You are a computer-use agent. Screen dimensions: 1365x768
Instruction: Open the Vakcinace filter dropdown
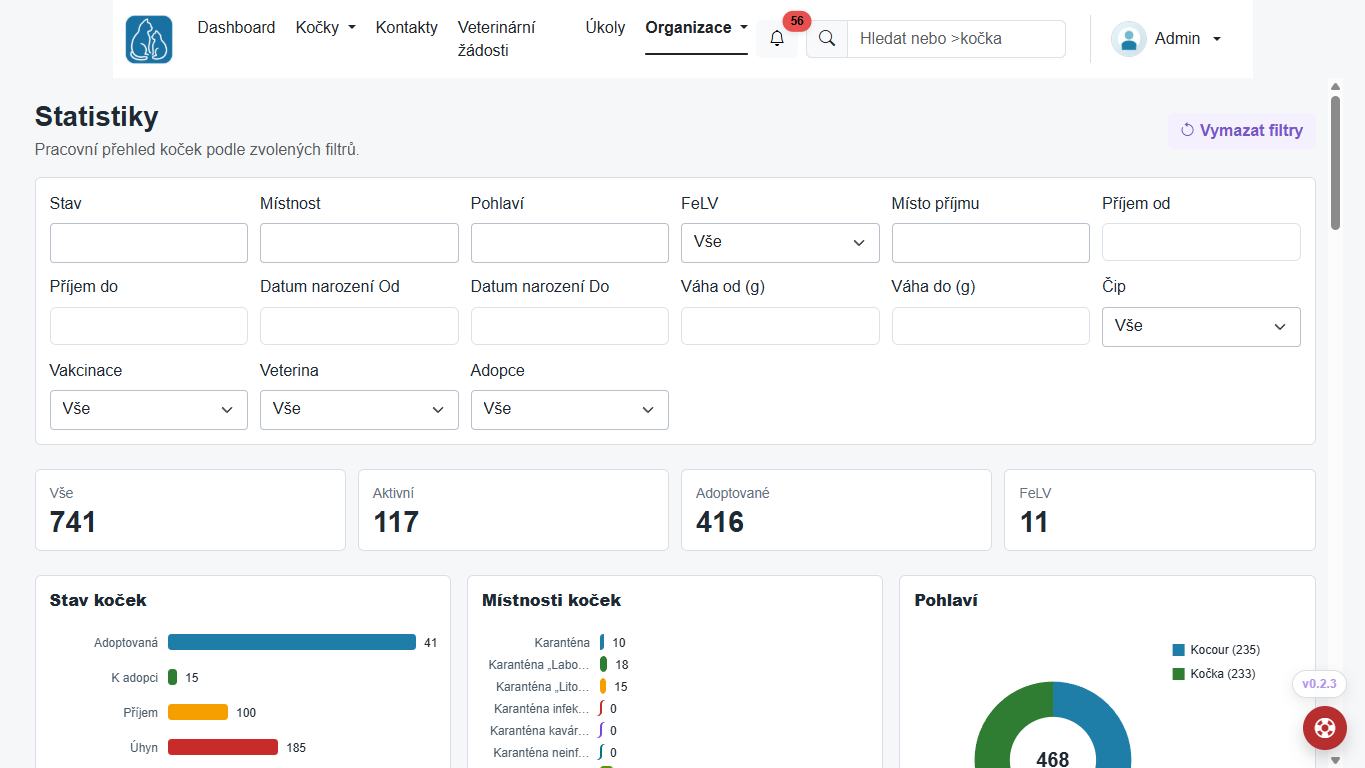(x=149, y=410)
